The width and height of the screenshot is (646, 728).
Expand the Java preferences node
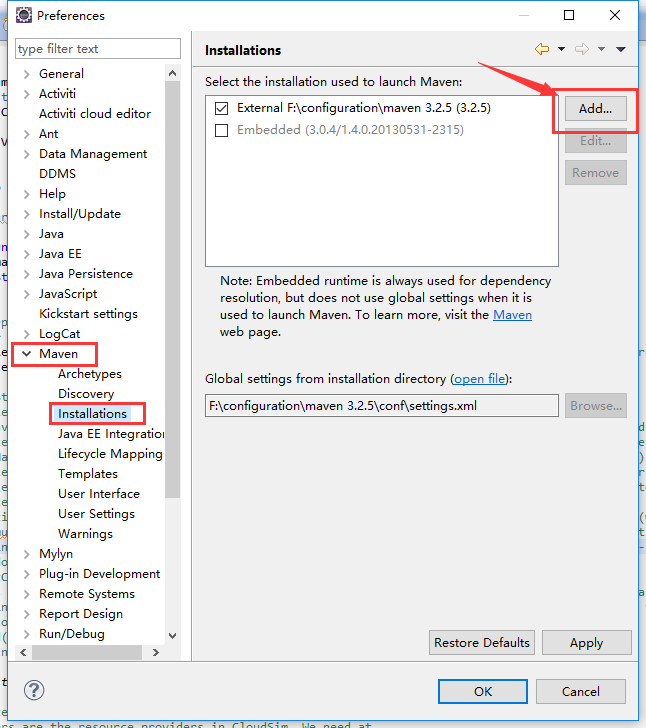26,234
